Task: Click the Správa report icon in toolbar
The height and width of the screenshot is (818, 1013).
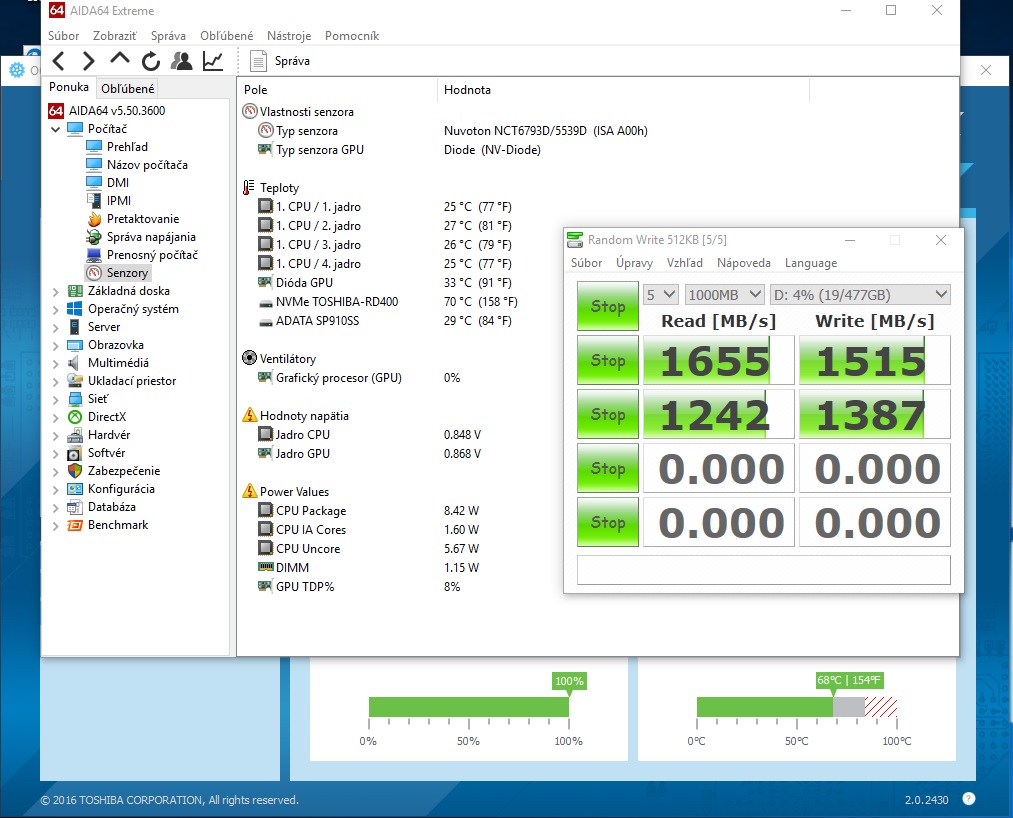Action: [258, 61]
